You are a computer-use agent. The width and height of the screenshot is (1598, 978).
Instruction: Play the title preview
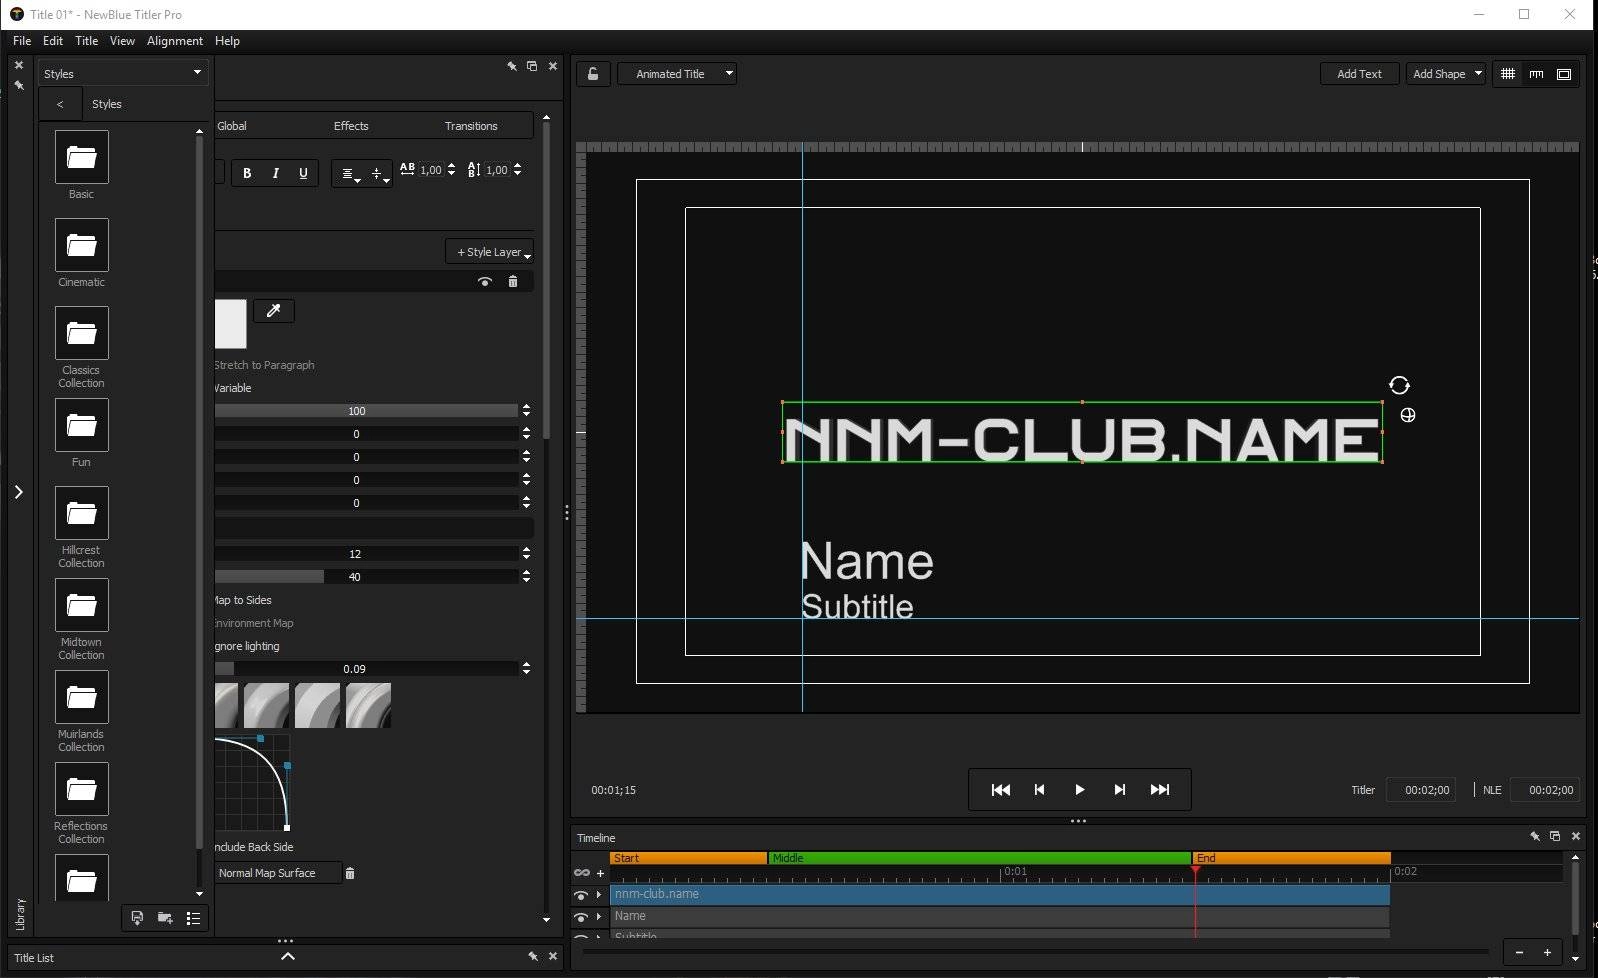1079,790
